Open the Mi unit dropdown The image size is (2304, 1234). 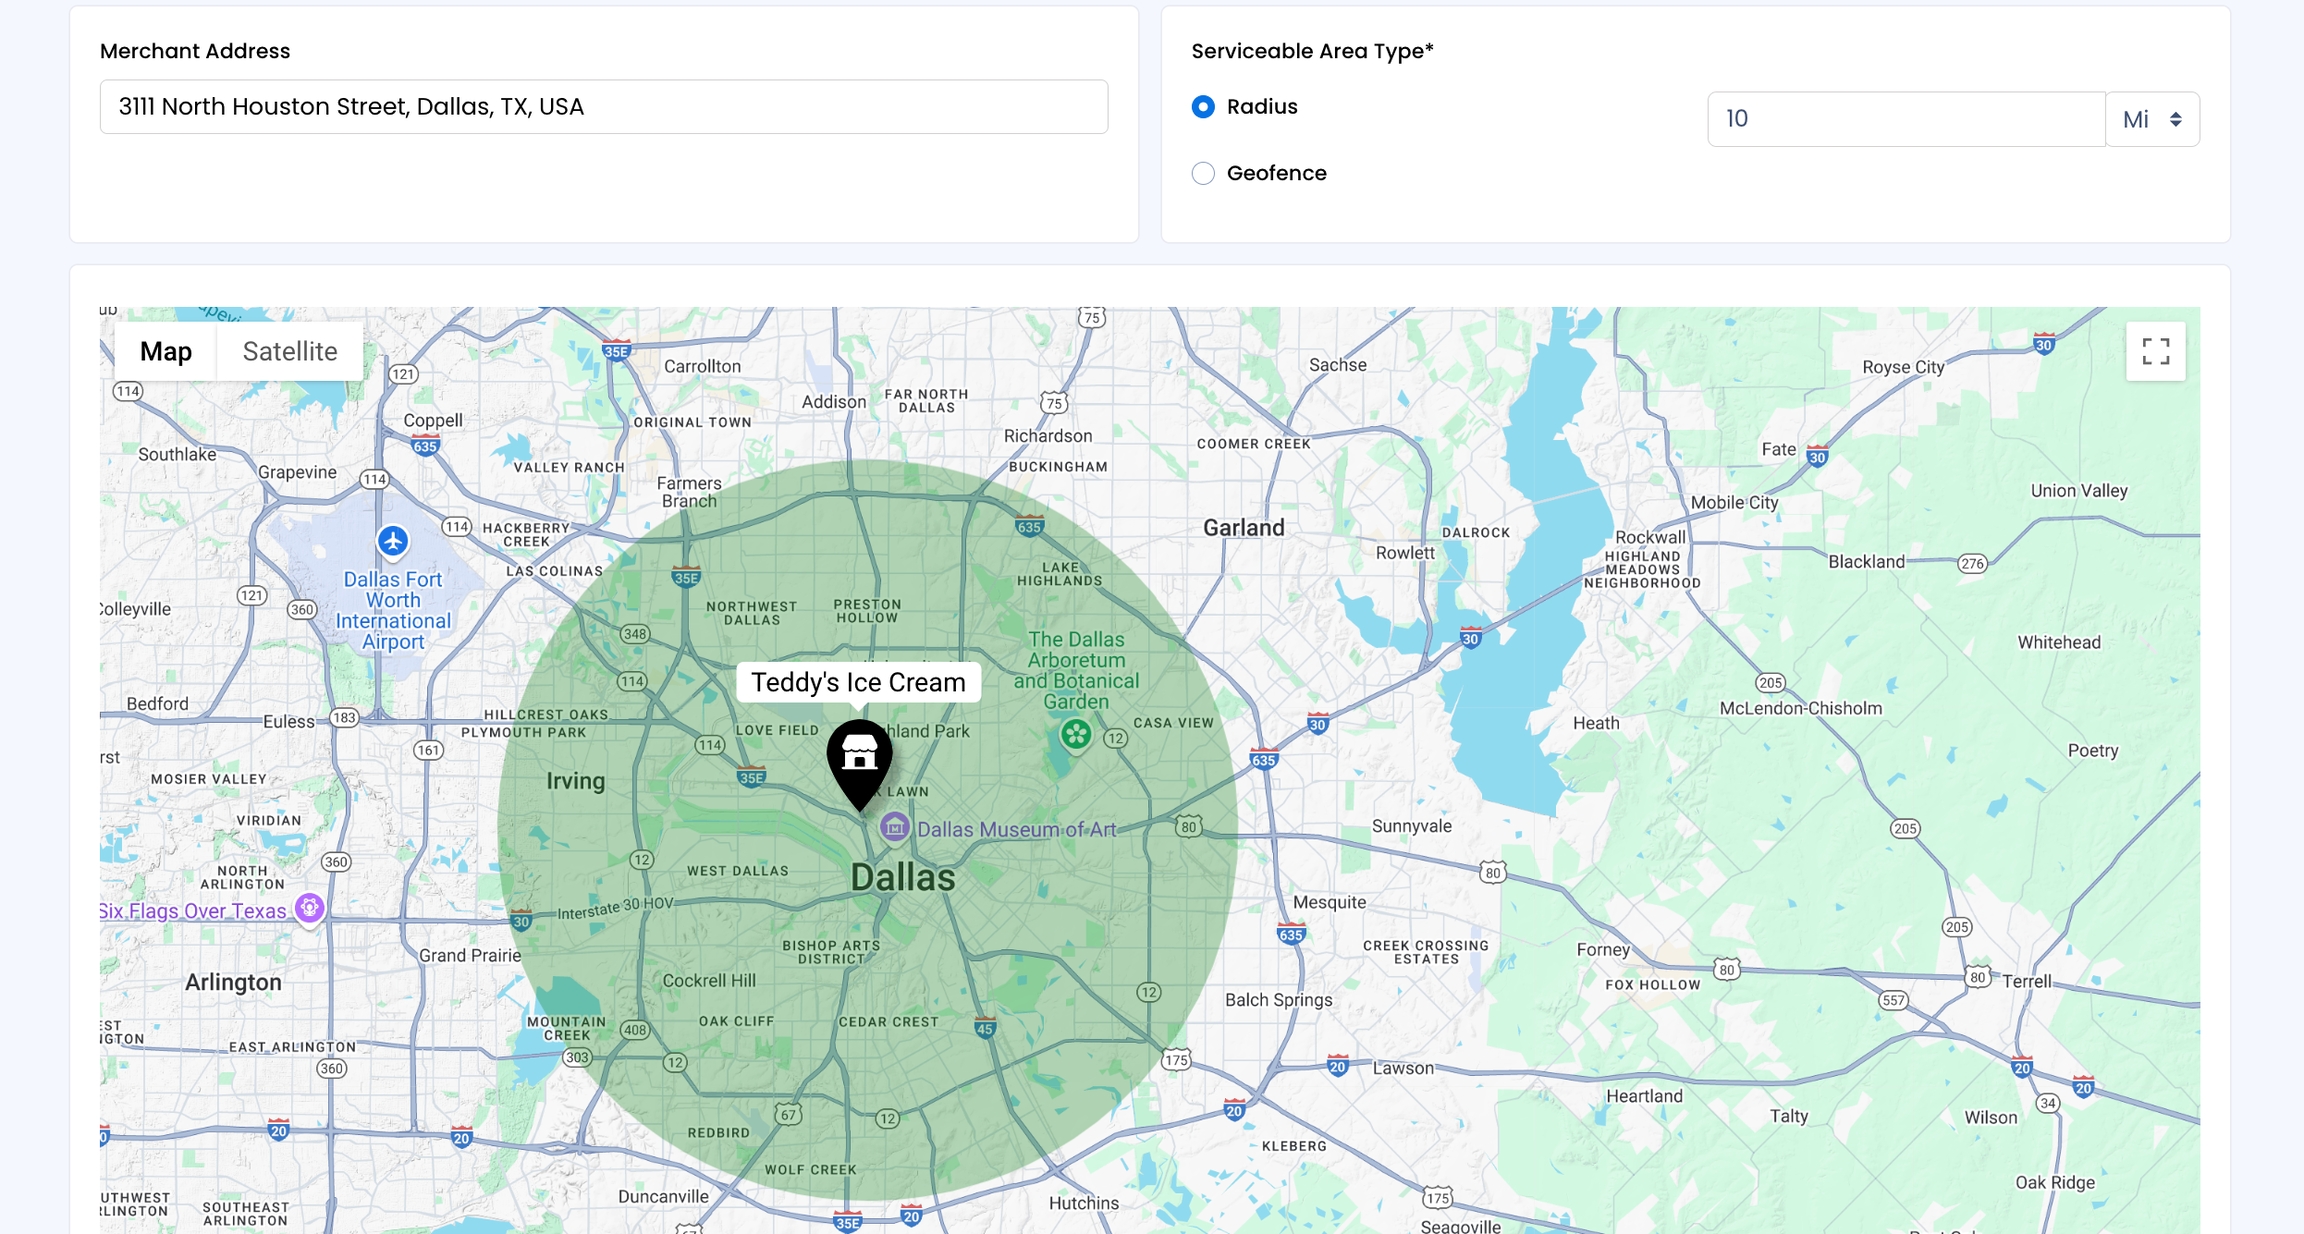[2152, 119]
